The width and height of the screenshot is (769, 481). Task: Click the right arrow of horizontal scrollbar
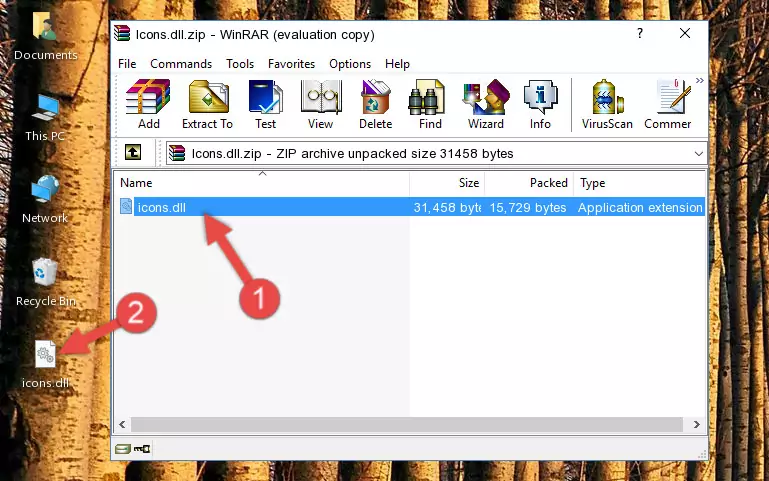pos(696,425)
